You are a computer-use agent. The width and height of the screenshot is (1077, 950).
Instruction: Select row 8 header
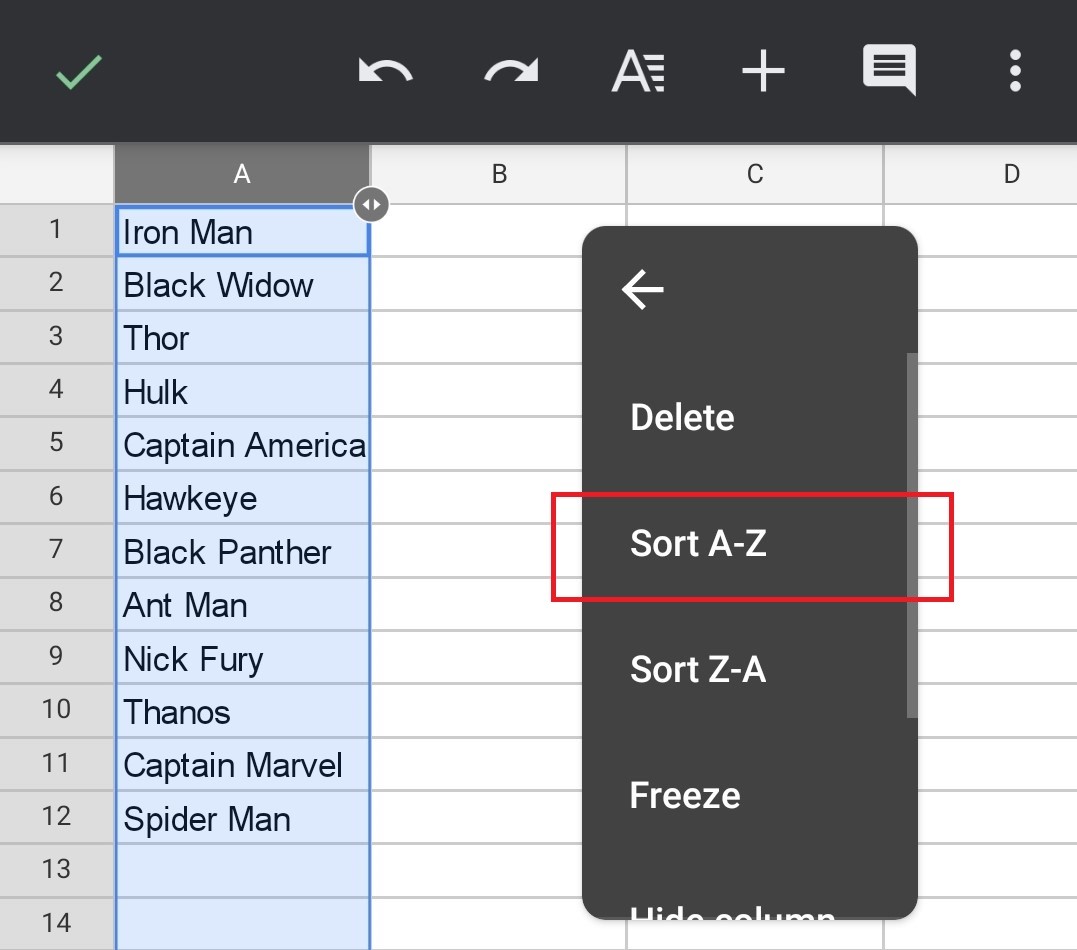point(56,603)
